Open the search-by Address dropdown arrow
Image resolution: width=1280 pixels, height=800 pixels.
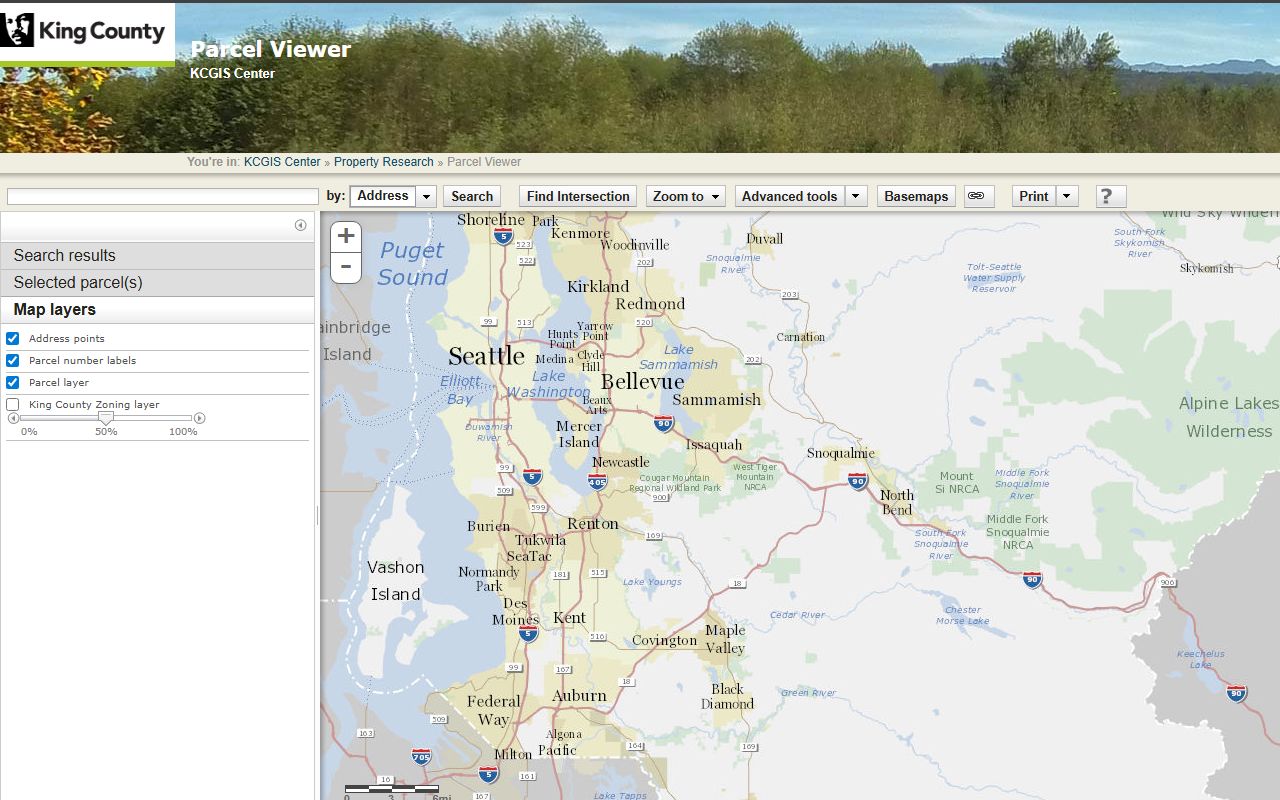click(x=427, y=196)
